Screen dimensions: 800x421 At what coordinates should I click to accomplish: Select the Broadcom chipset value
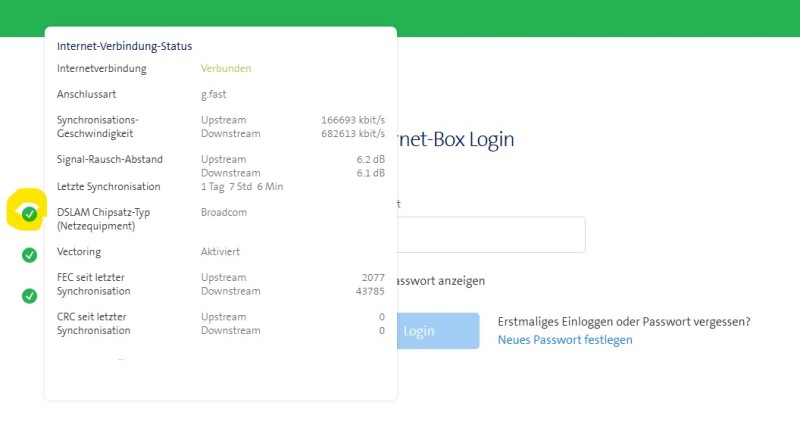[224, 212]
